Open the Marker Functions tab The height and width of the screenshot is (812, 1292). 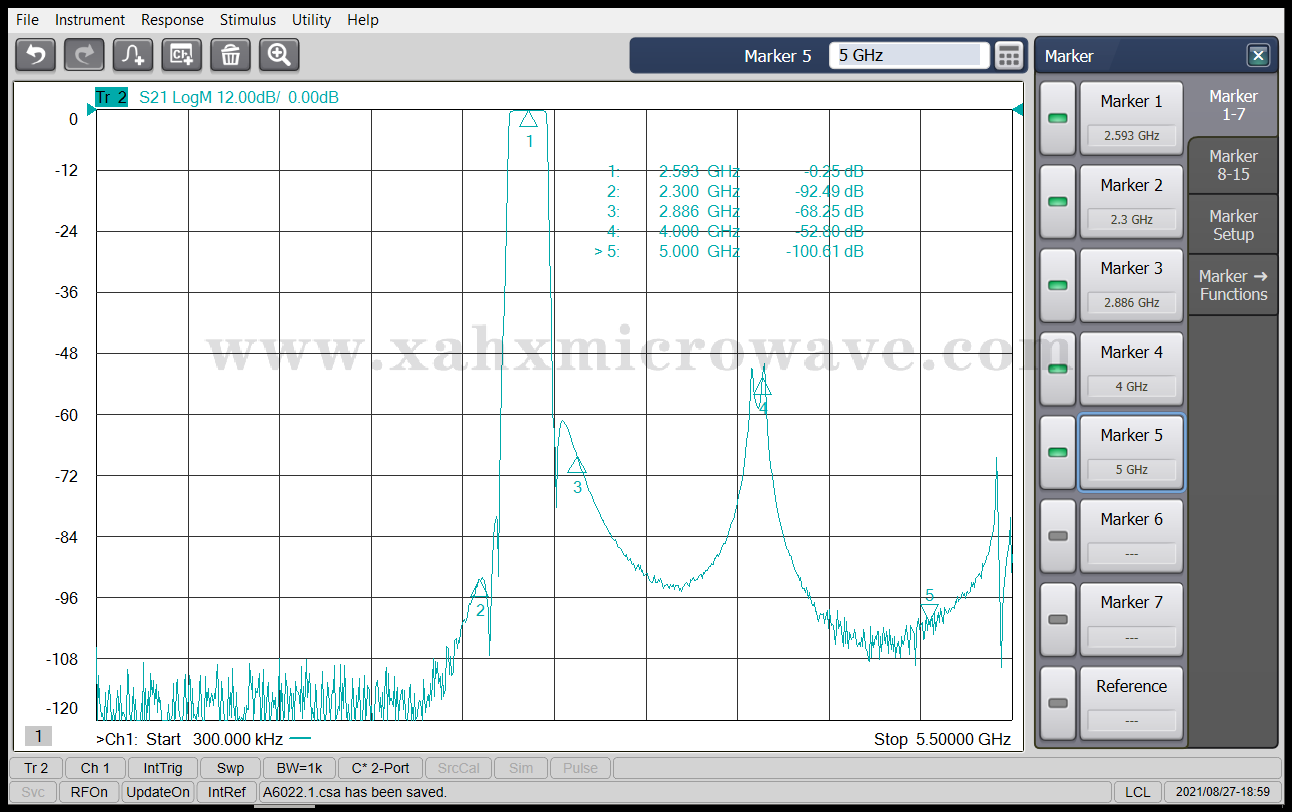coord(1233,285)
